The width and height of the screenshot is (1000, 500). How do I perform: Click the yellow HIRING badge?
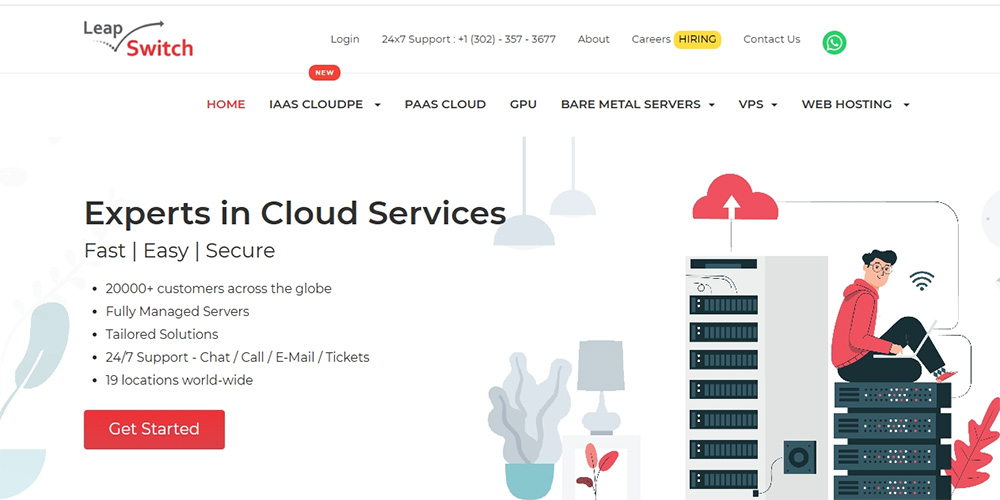click(697, 40)
